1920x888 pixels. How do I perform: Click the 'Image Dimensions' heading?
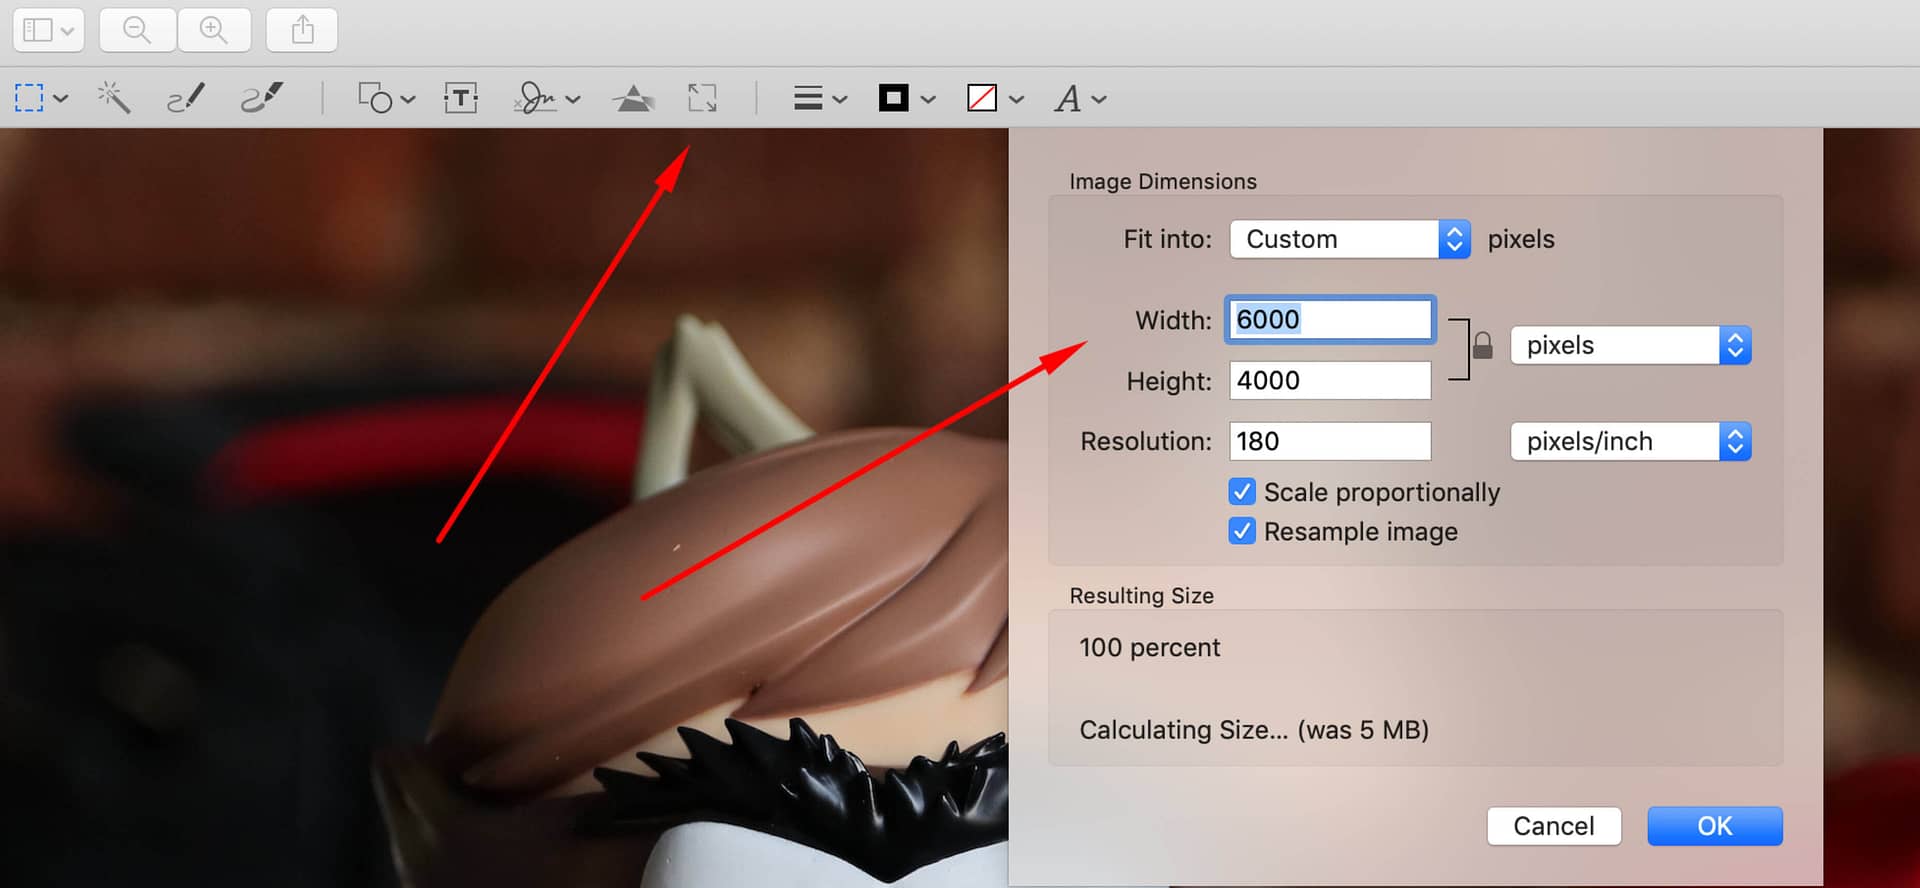1163,181
